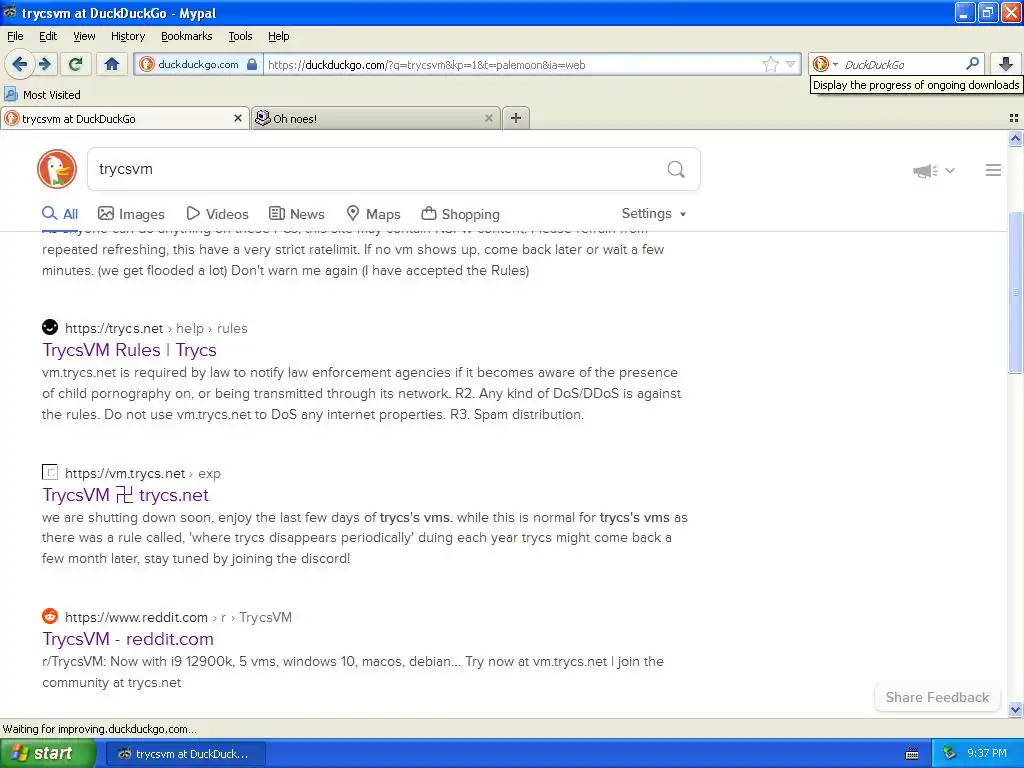Switch to Maps results
1024x768 pixels.
click(373, 214)
